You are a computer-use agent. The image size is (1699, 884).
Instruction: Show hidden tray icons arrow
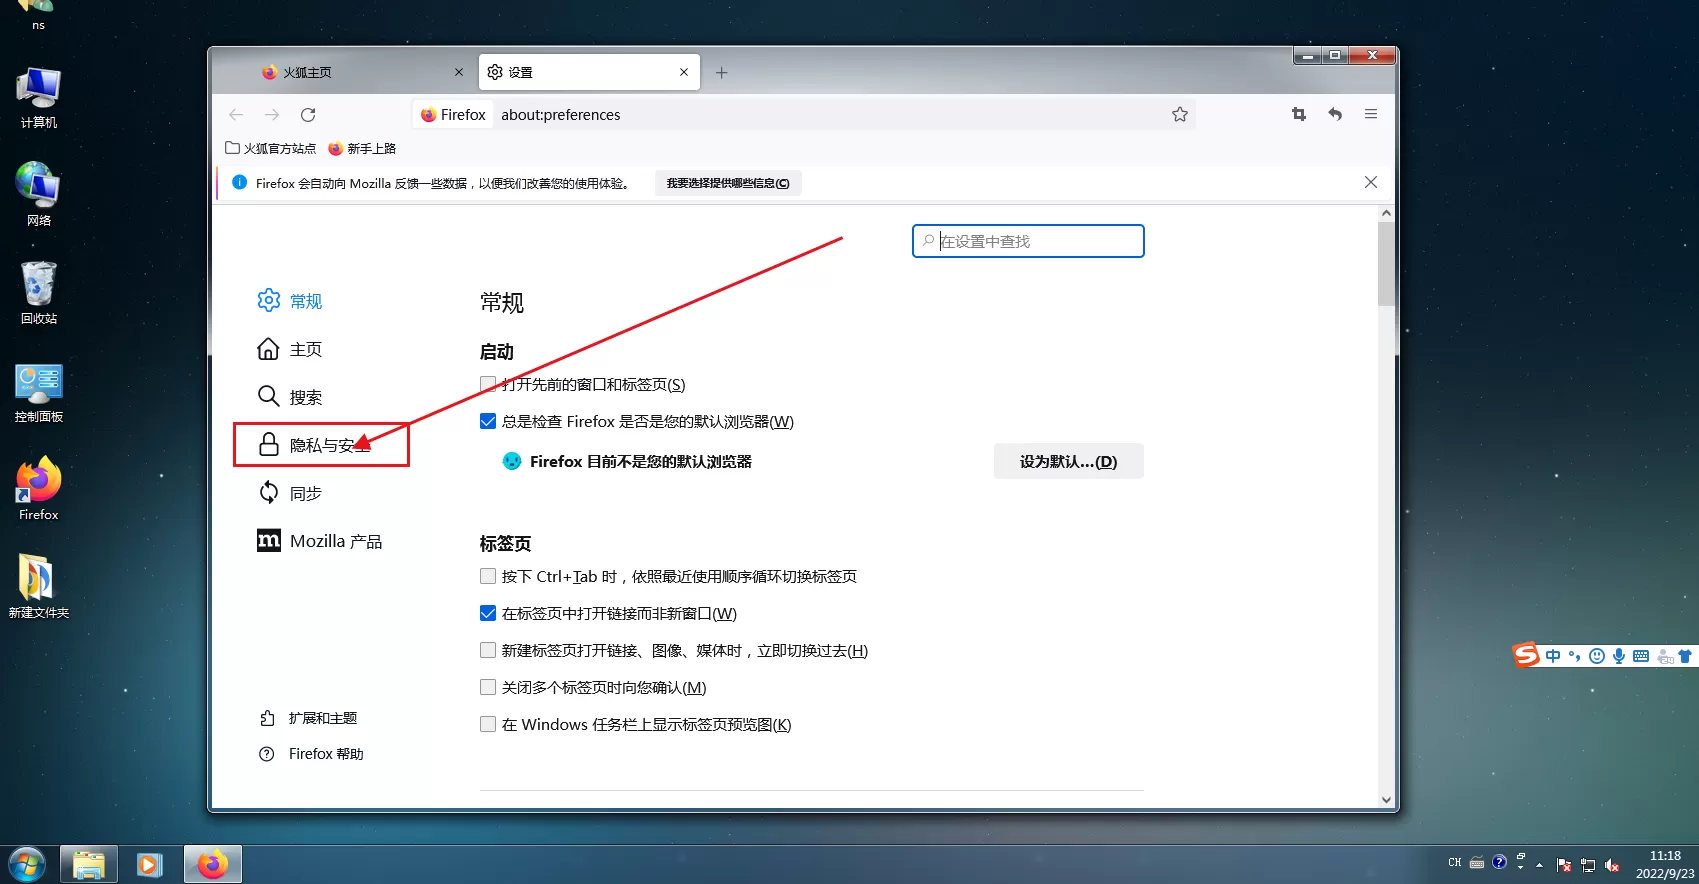(1539, 865)
